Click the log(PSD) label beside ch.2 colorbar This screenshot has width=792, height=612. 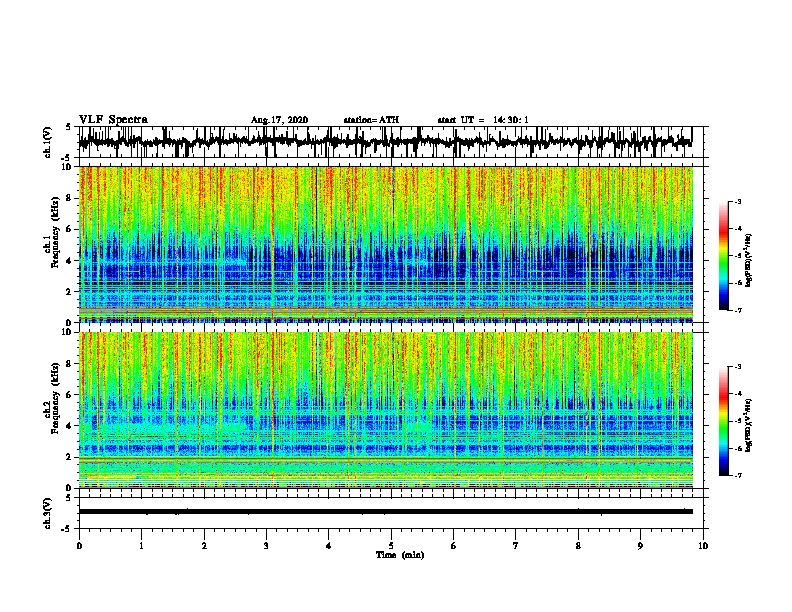(x=748, y=426)
